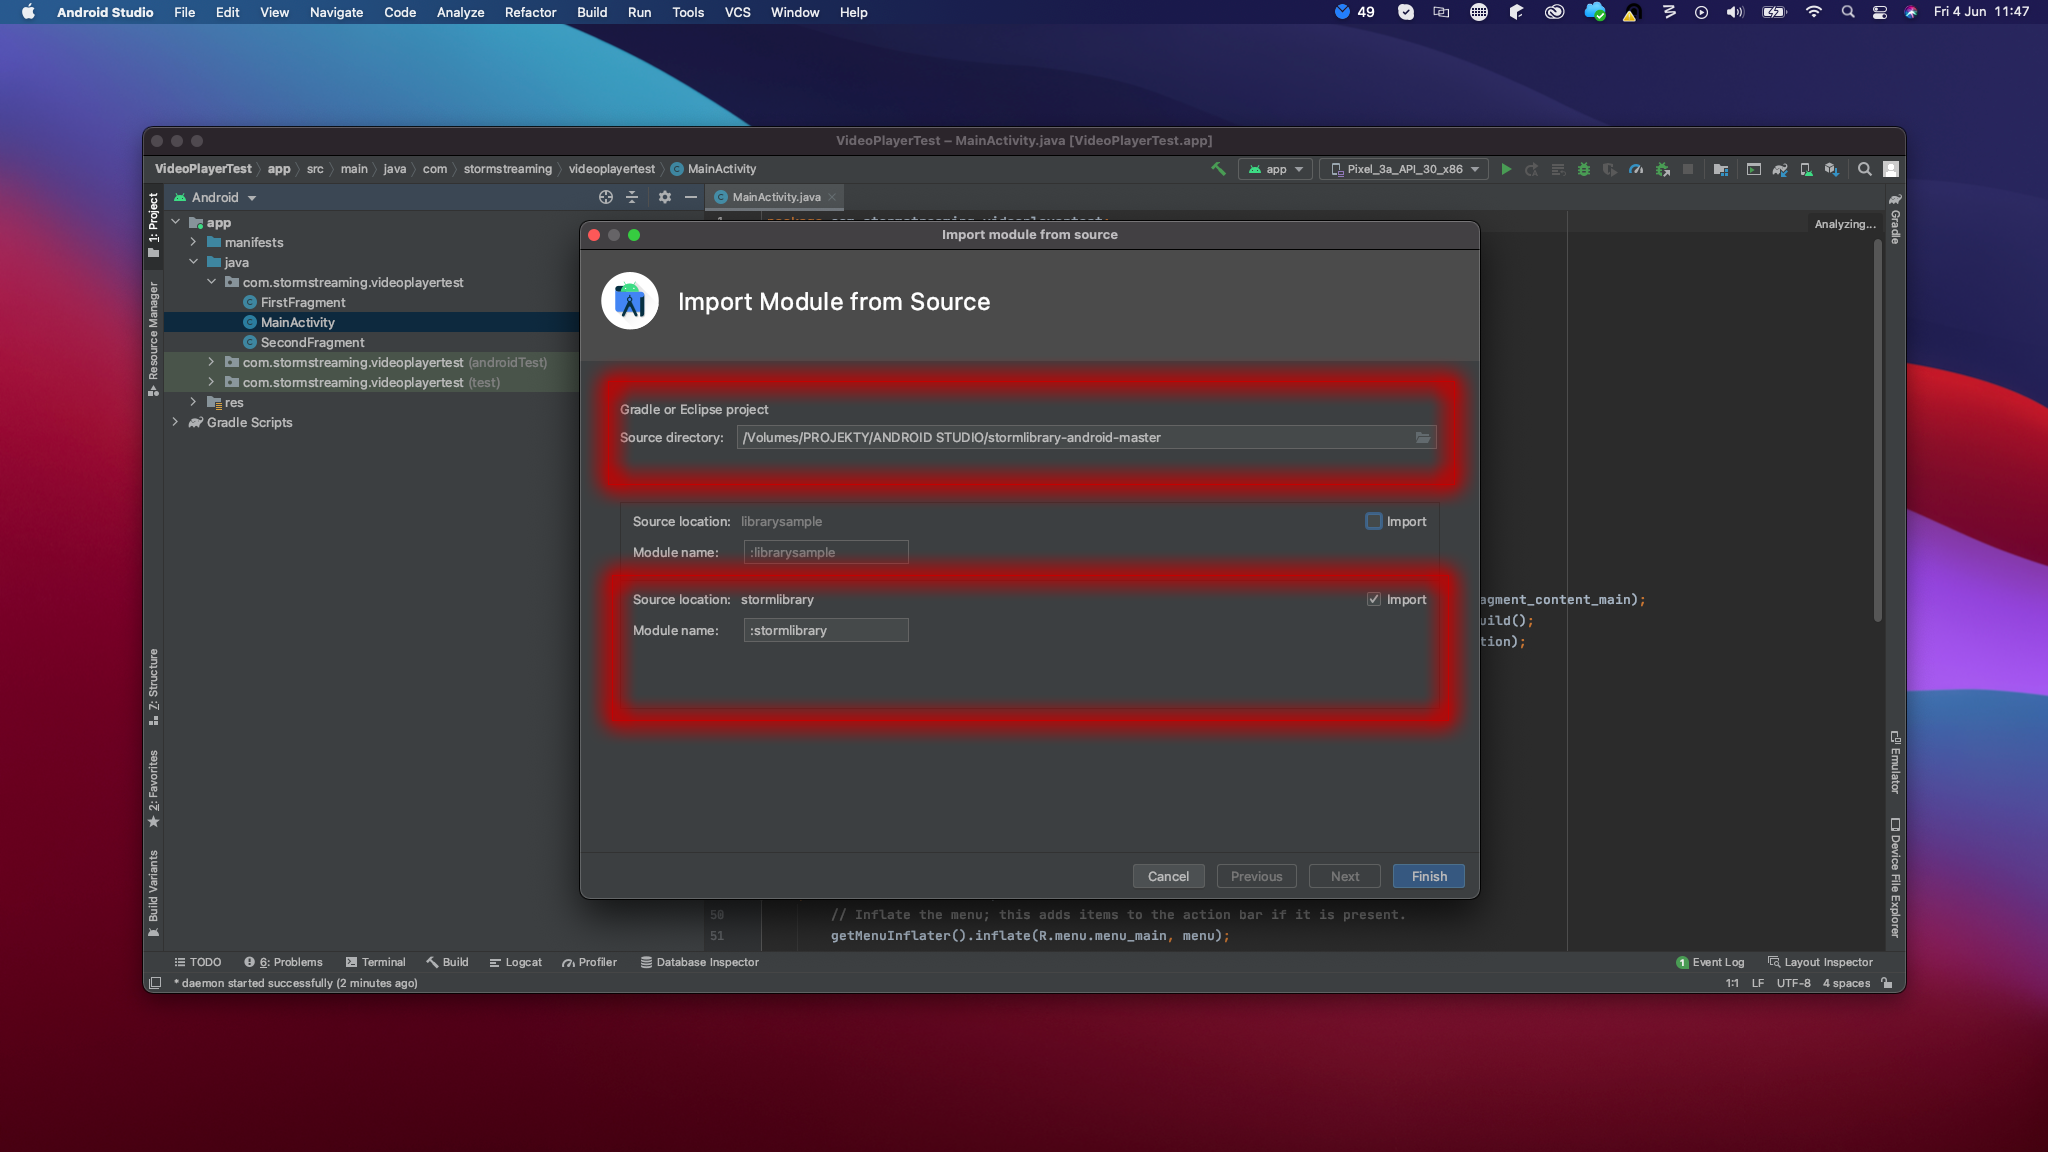The width and height of the screenshot is (2048, 1152).
Task: Click Search Everywhere magnifier in Android Studio toolbar
Action: click(1865, 169)
